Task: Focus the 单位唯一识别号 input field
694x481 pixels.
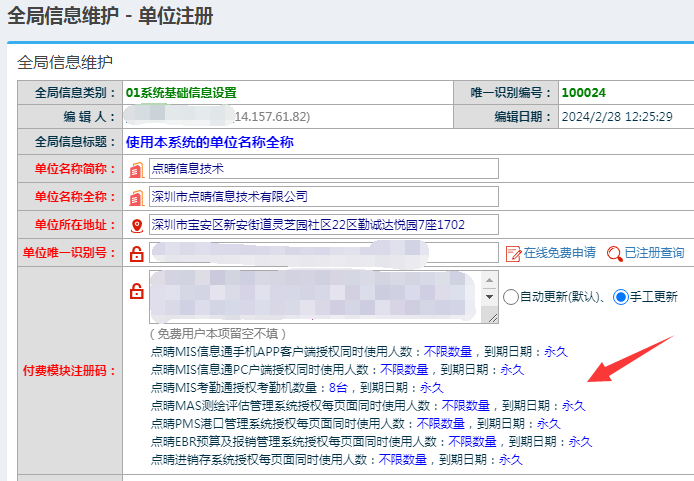Action: [322, 253]
